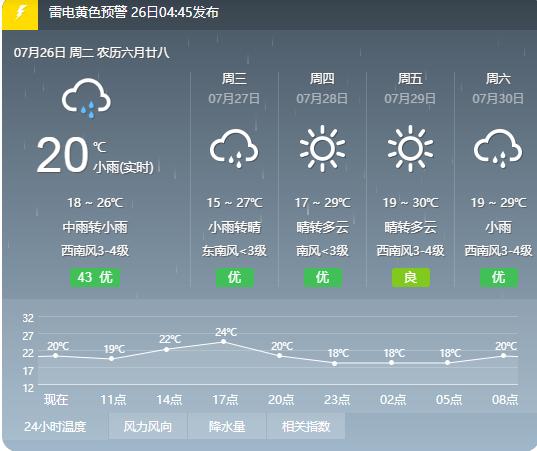Screen dimensions: 537x451
Task: Click the 18℃ chart point at 02点
Action: coord(391,362)
